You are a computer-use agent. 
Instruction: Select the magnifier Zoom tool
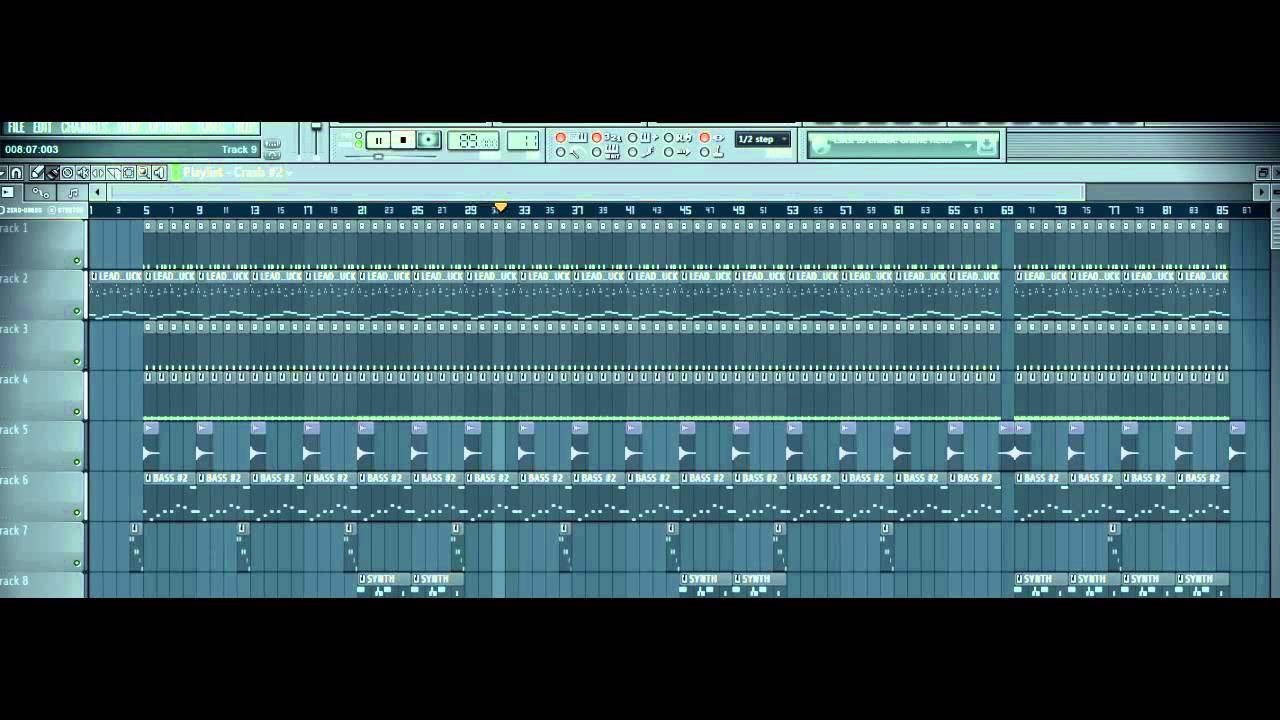[x=144, y=172]
